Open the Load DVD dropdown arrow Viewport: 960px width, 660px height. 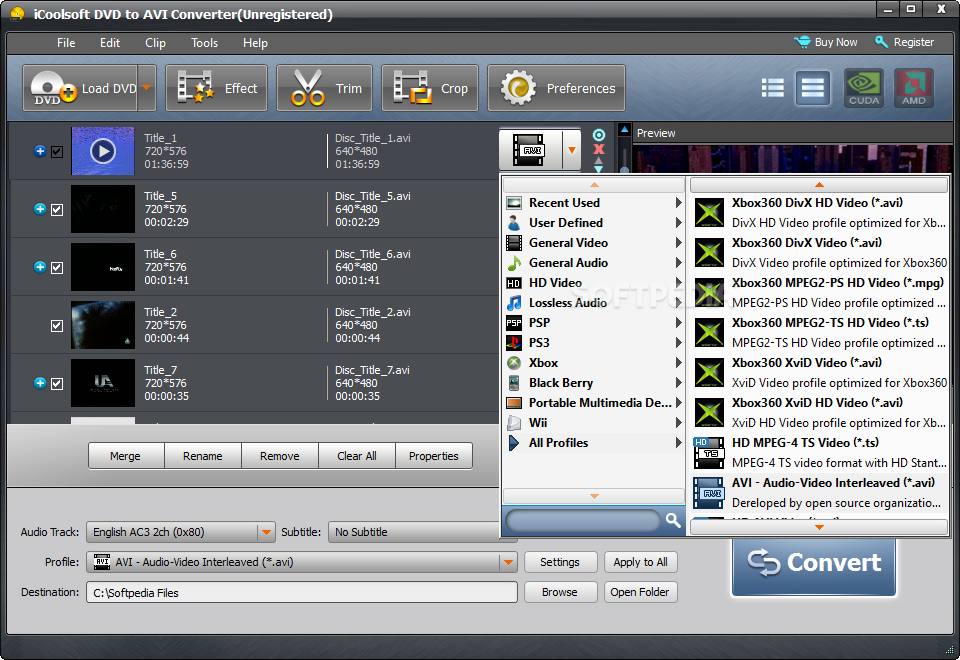click(x=147, y=88)
